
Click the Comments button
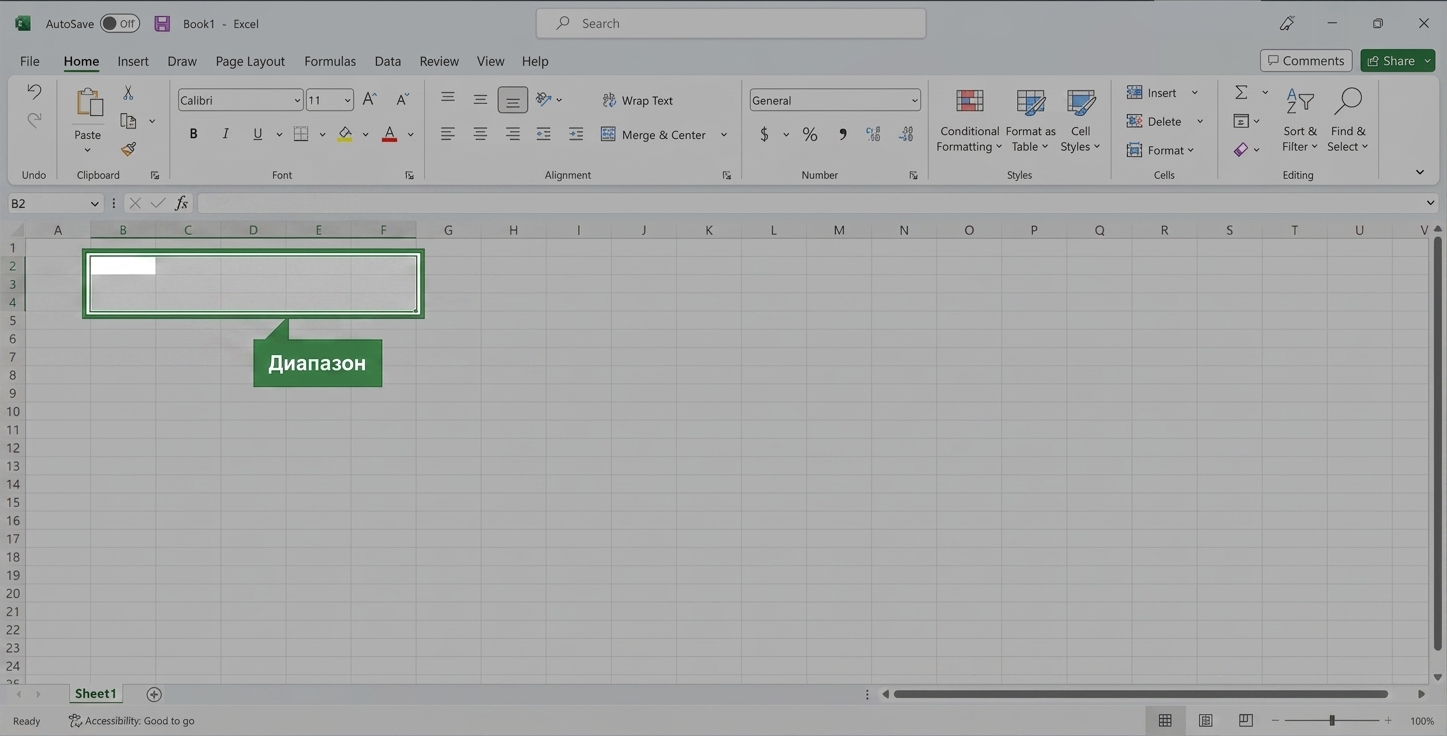(1306, 60)
